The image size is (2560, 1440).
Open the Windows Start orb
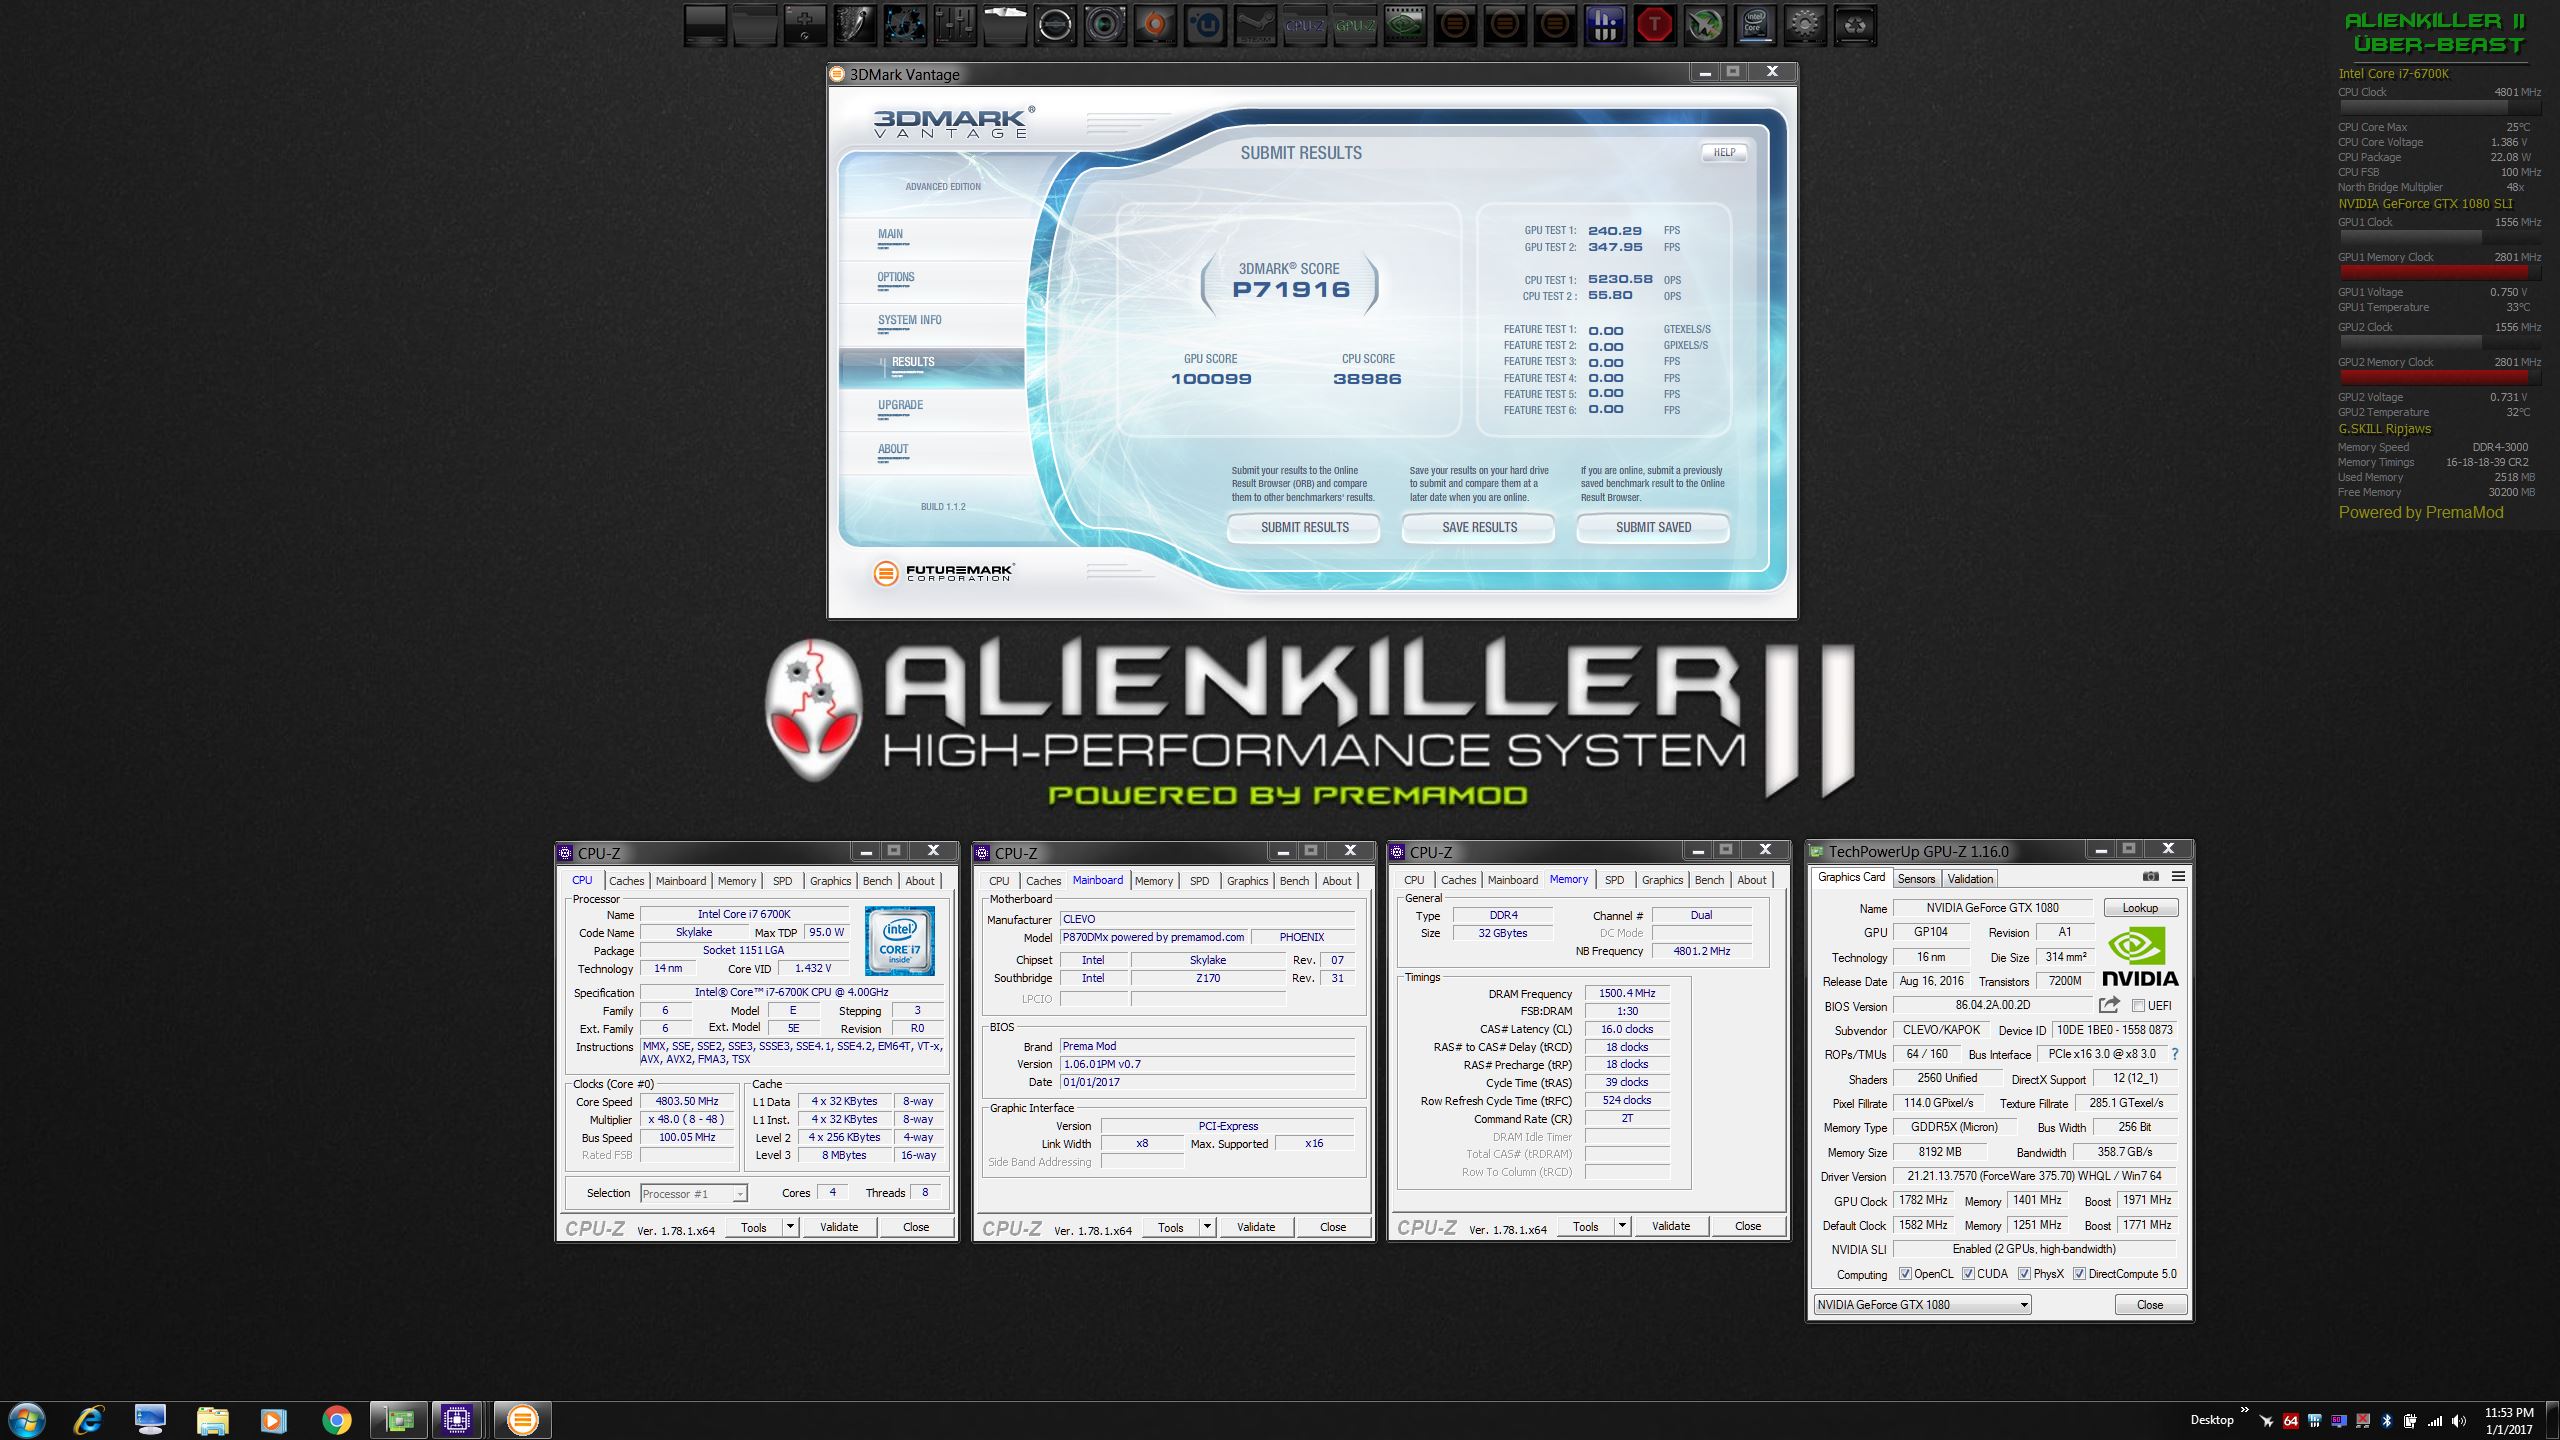click(27, 1420)
